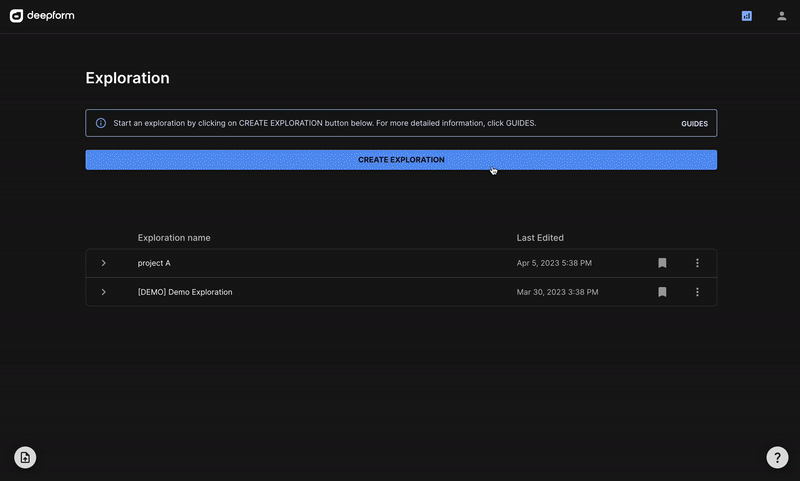
Task: Click the CREATE EXPLORATION button
Action: 401,160
